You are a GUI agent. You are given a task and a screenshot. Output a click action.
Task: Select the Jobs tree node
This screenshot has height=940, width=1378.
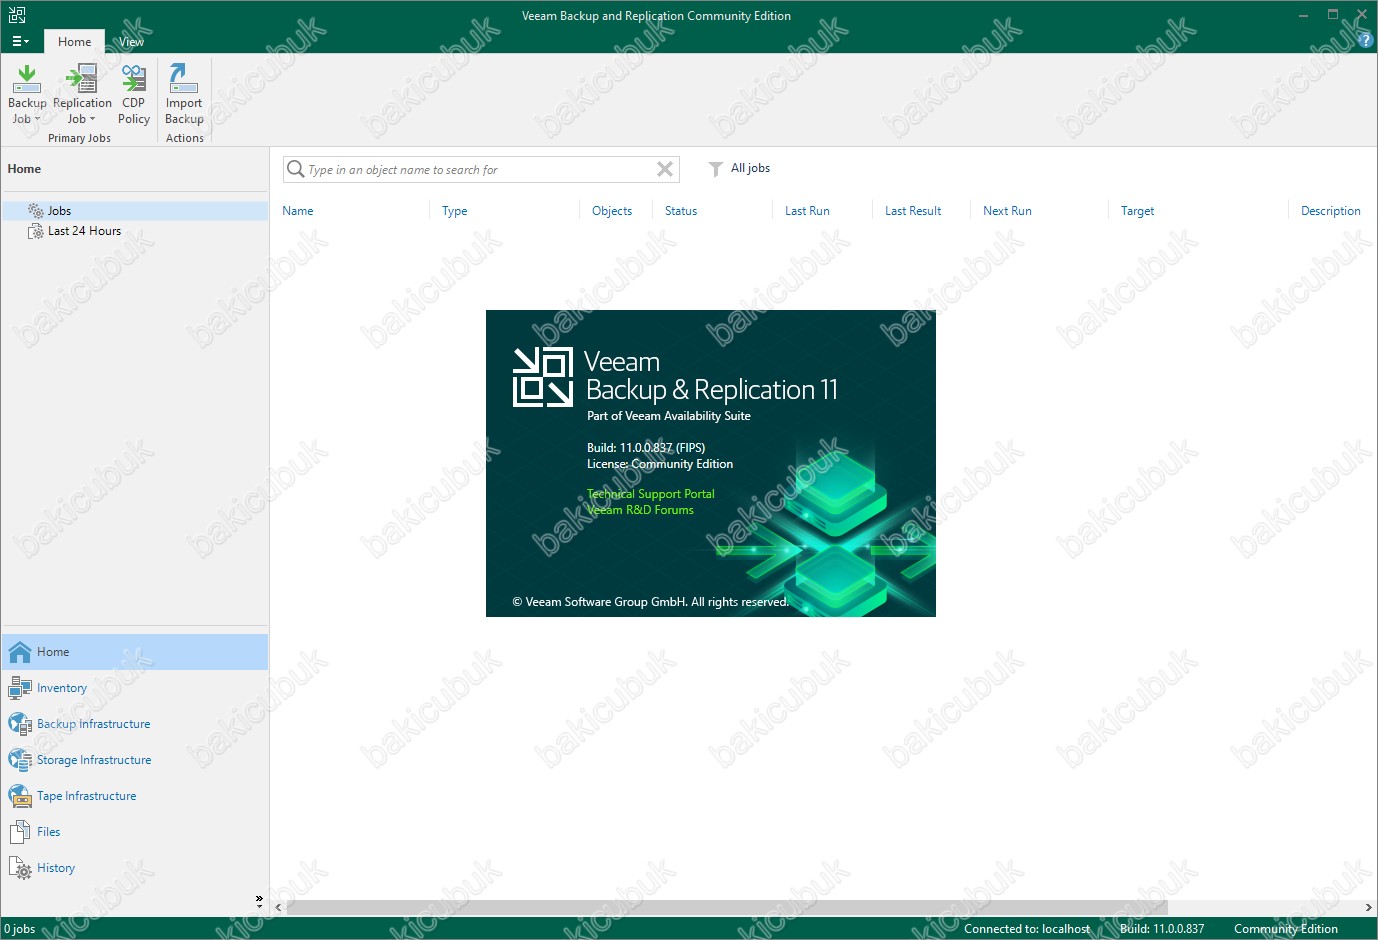point(136,211)
